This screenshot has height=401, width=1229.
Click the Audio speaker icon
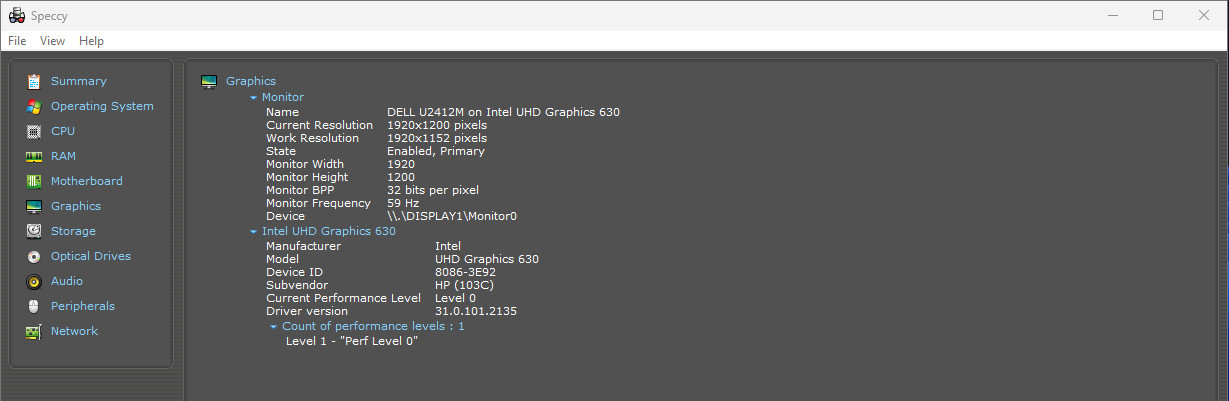coord(34,281)
